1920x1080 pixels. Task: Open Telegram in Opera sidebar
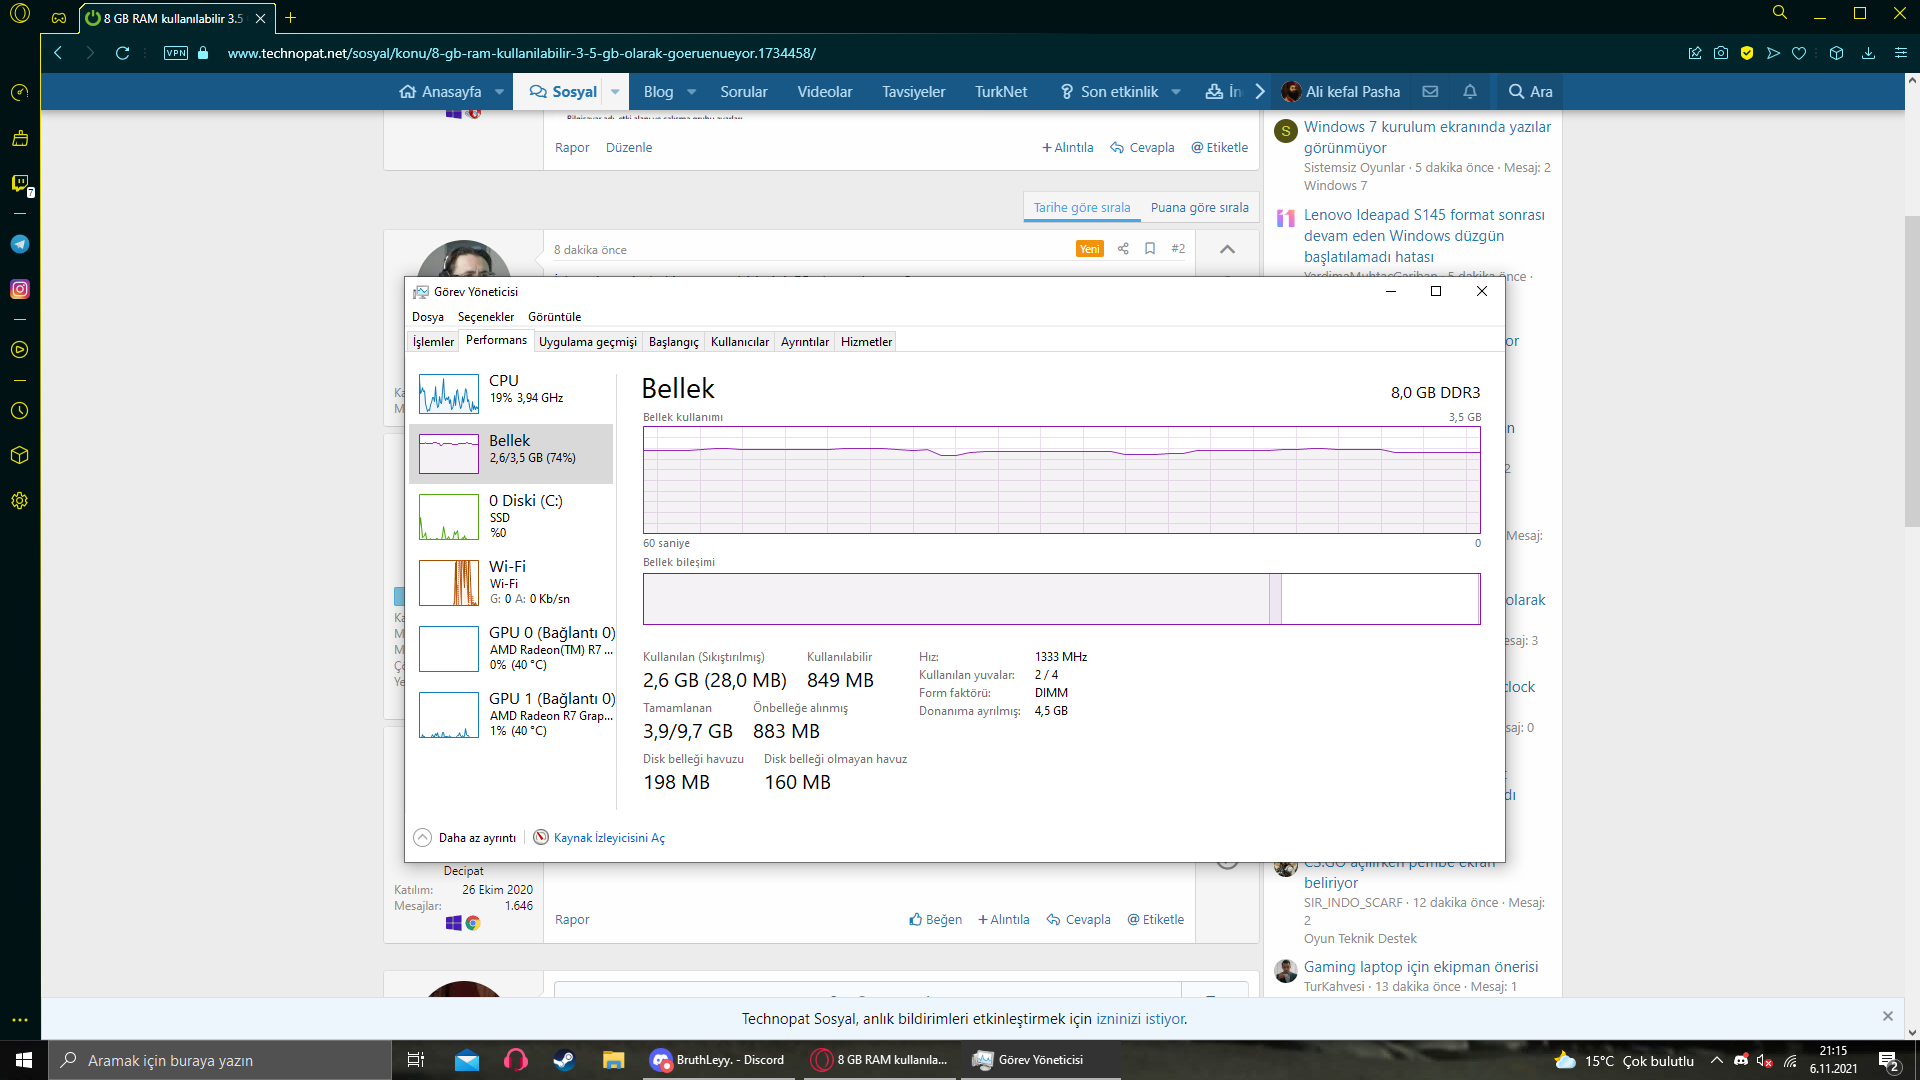[20, 244]
